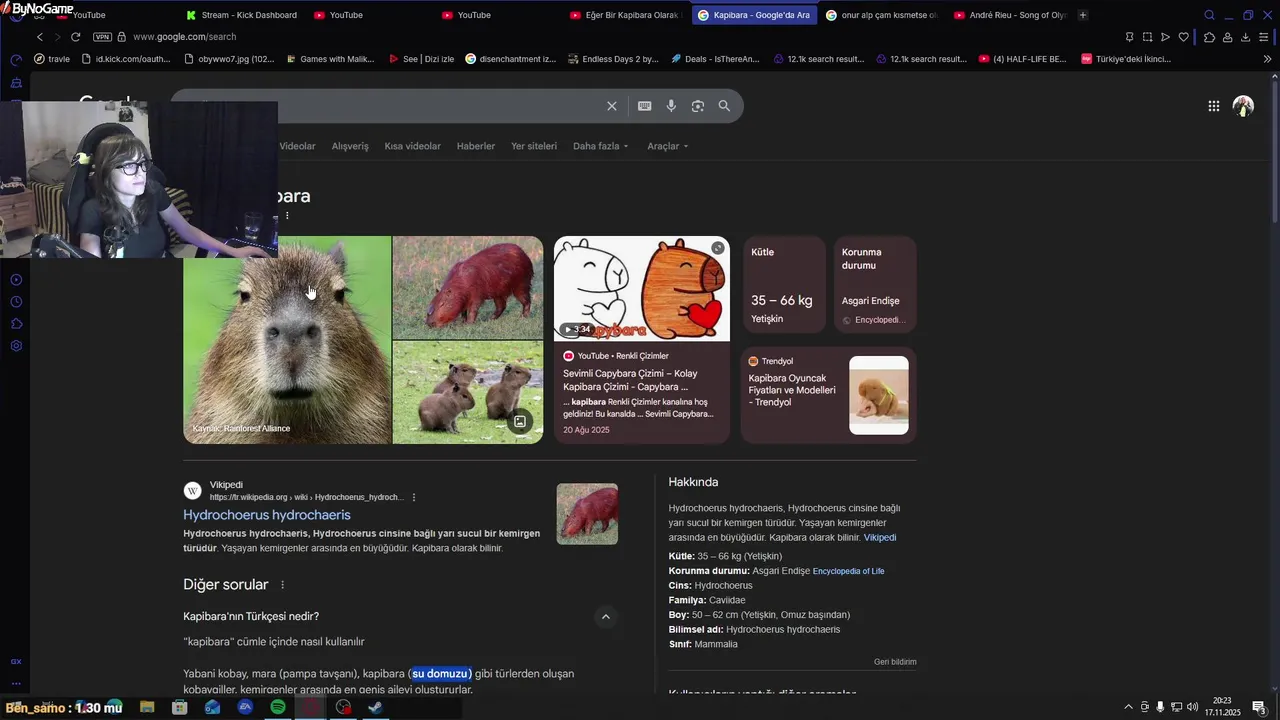The height and width of the screenshot is (720, 1280).
Task: Open Google Lens image search
Action: tap(698, 106)
